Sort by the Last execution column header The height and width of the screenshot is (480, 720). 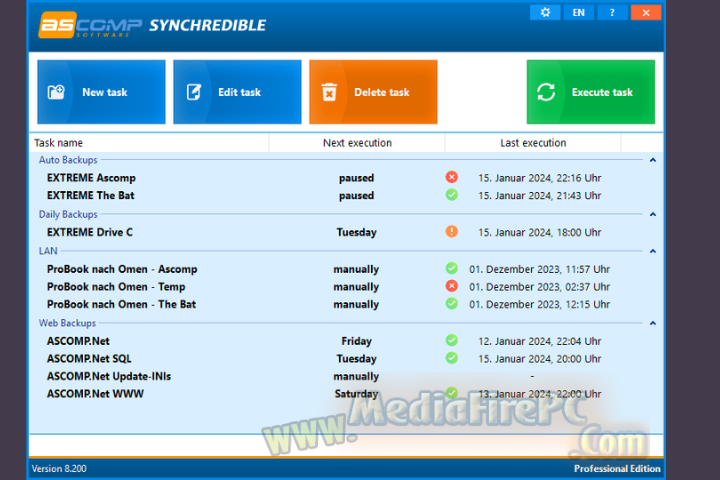pos(533,143)
